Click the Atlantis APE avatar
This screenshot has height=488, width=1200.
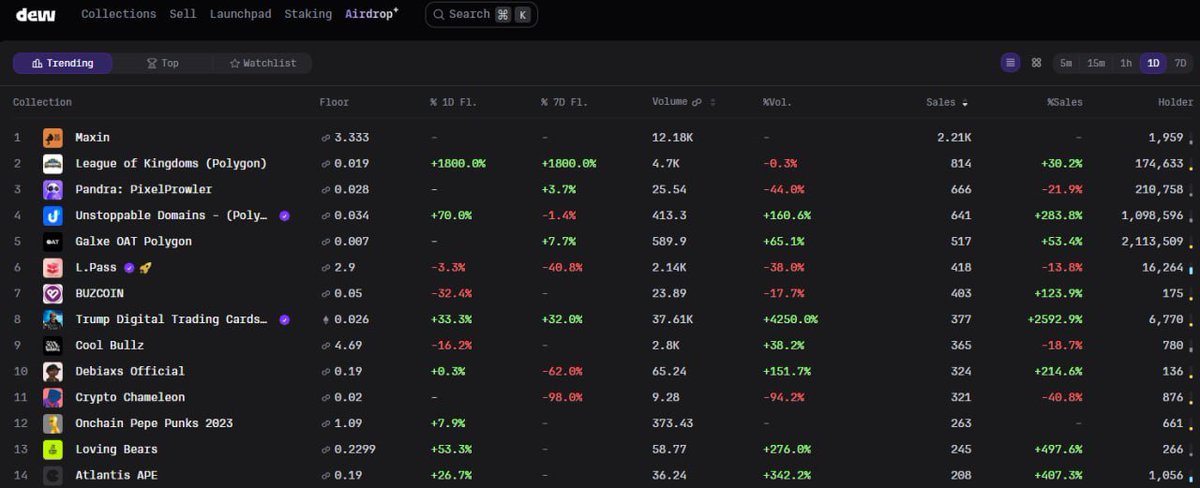[x=53, y=475]
